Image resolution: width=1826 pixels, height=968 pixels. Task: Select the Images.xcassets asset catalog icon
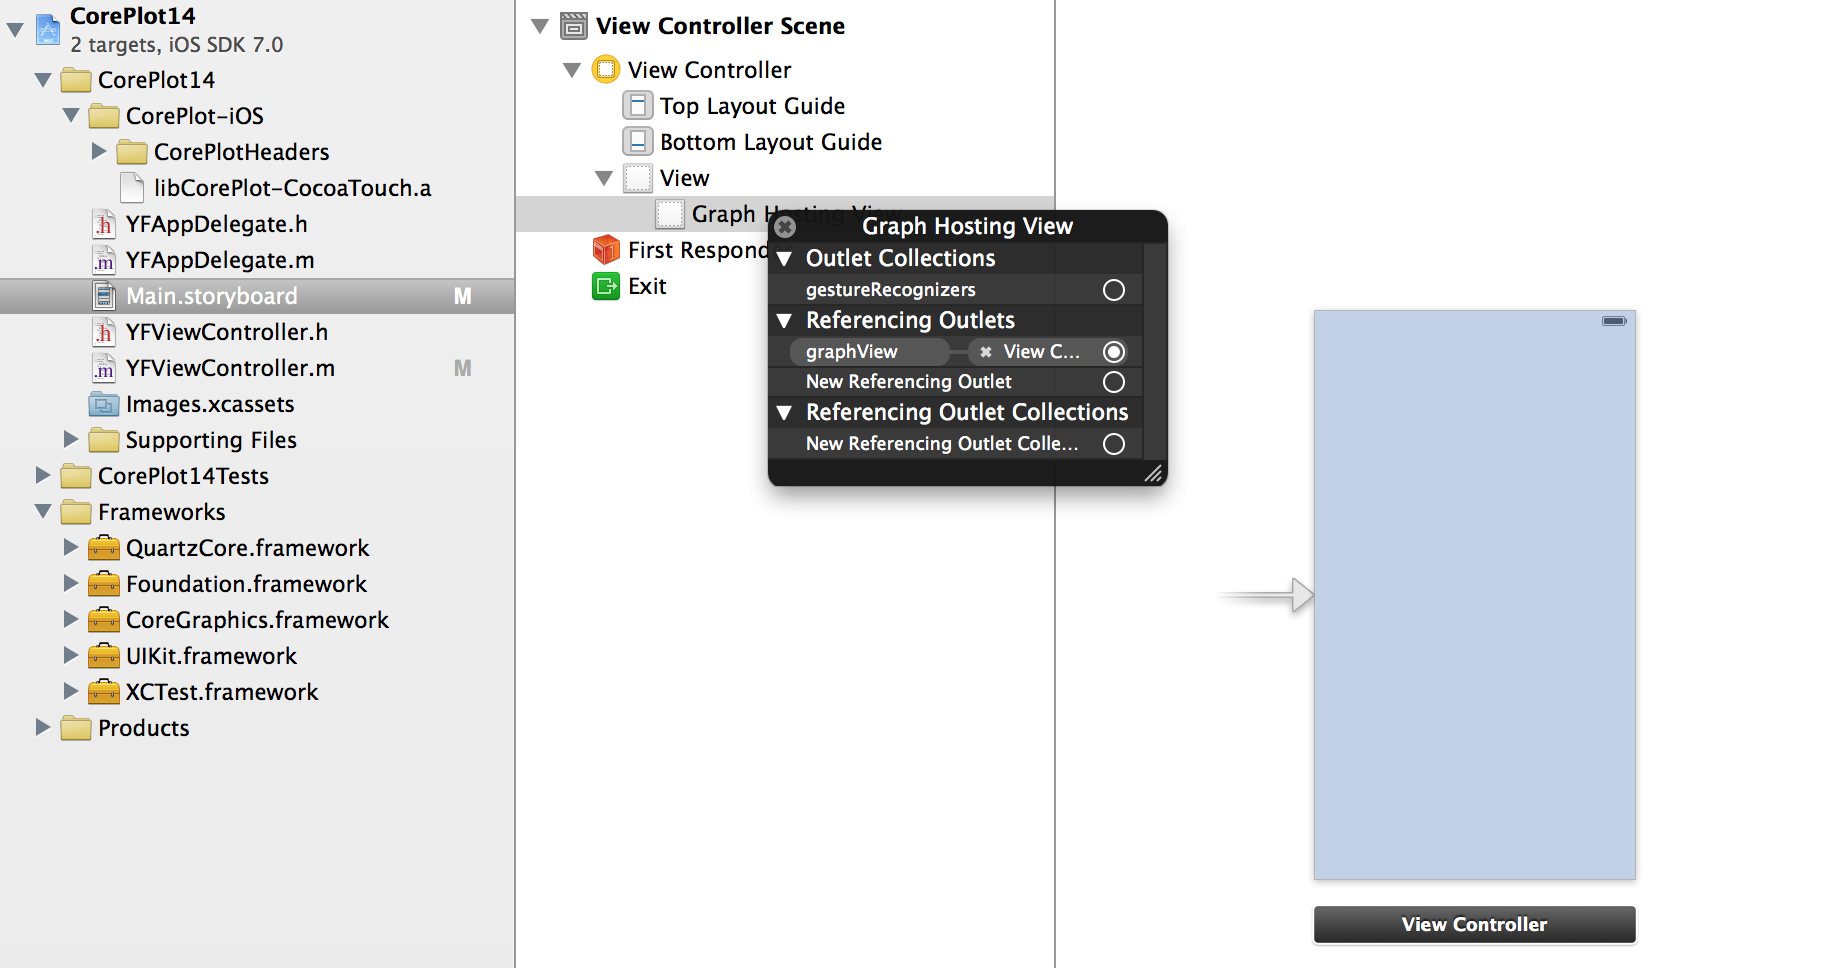pos(104,405)
